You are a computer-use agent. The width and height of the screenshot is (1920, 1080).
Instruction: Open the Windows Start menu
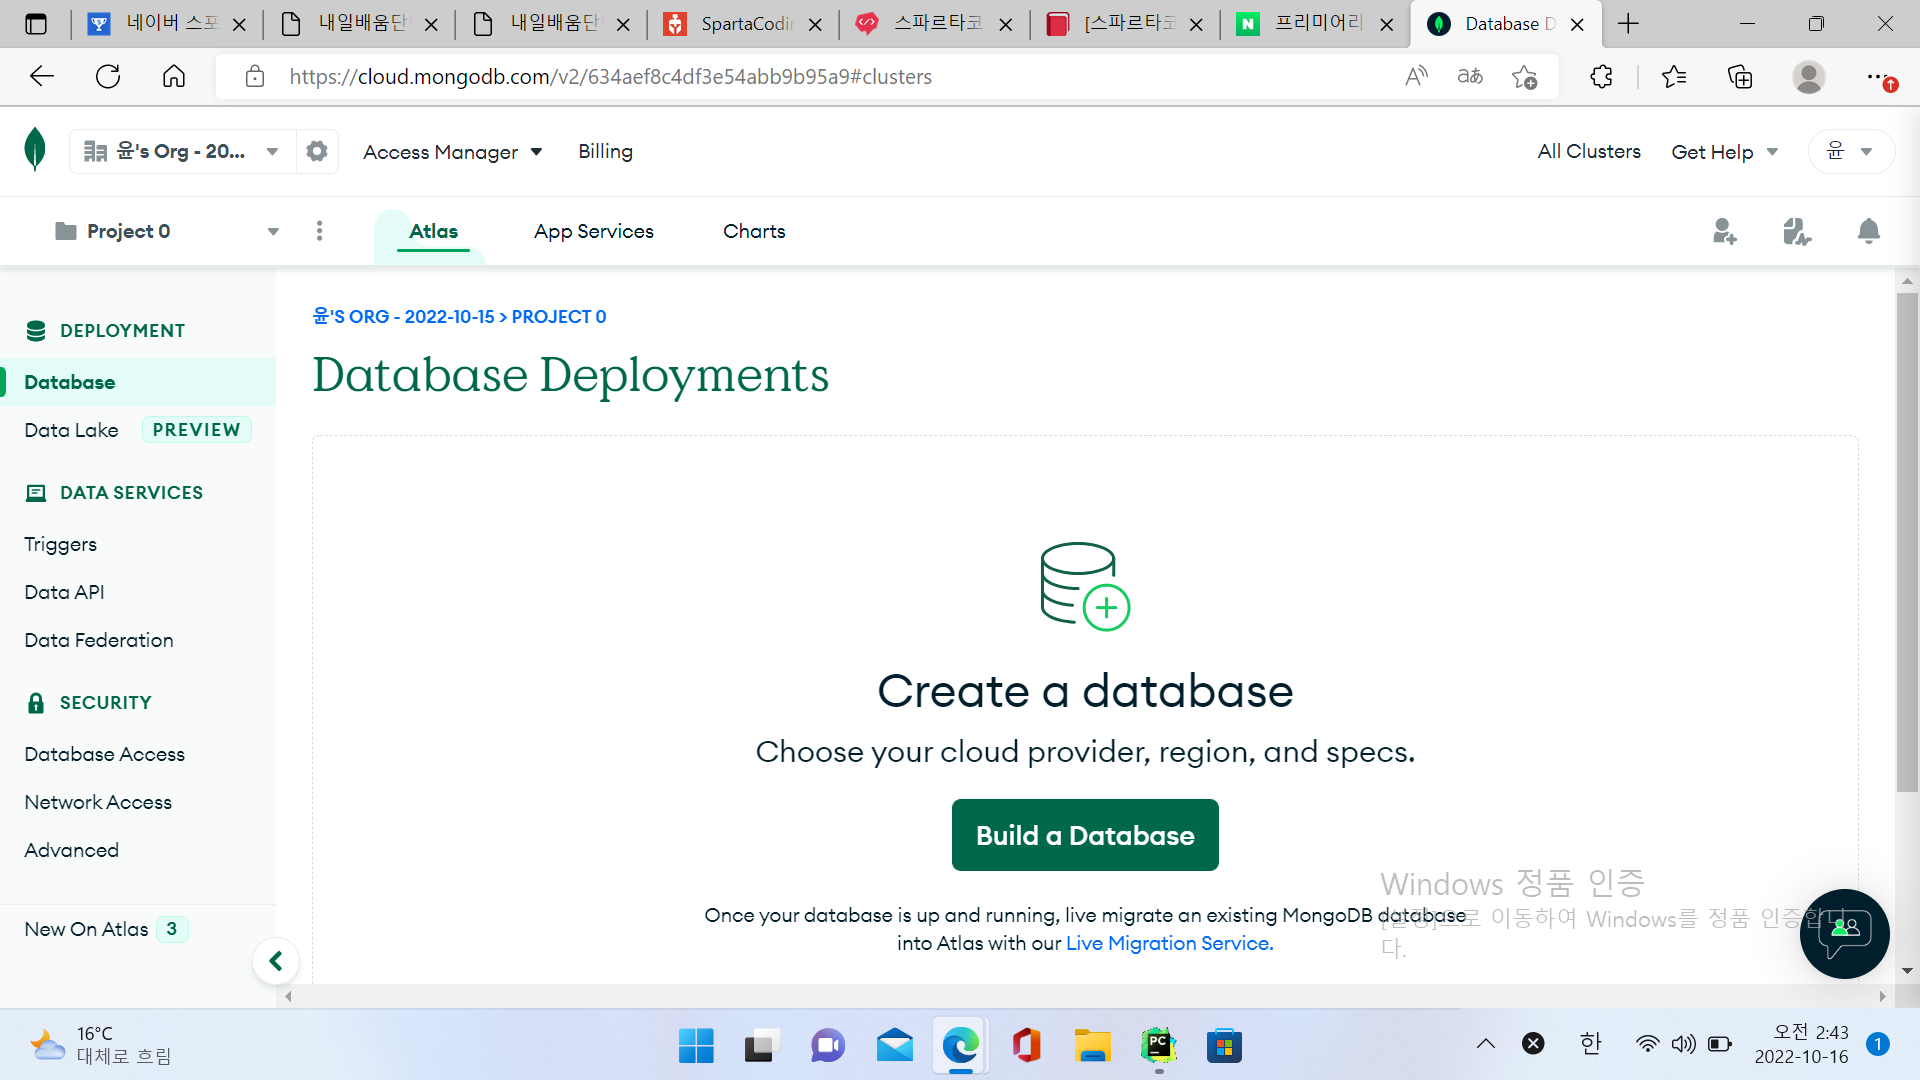pos(696,1046)
